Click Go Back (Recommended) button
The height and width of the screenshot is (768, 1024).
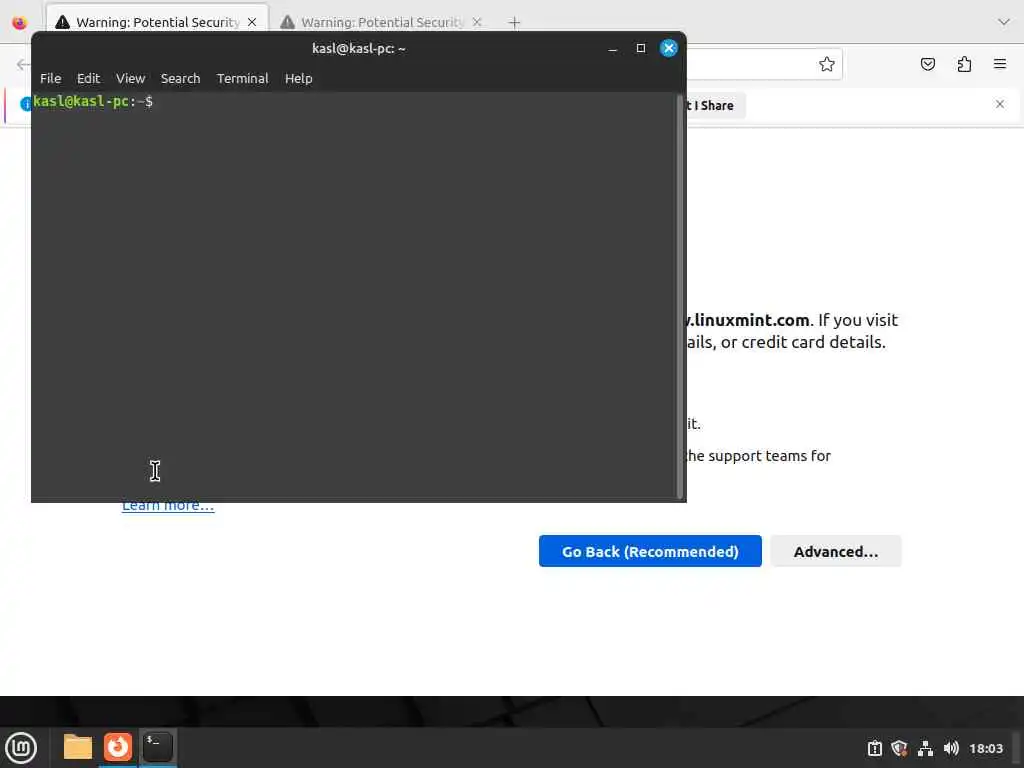650,551
